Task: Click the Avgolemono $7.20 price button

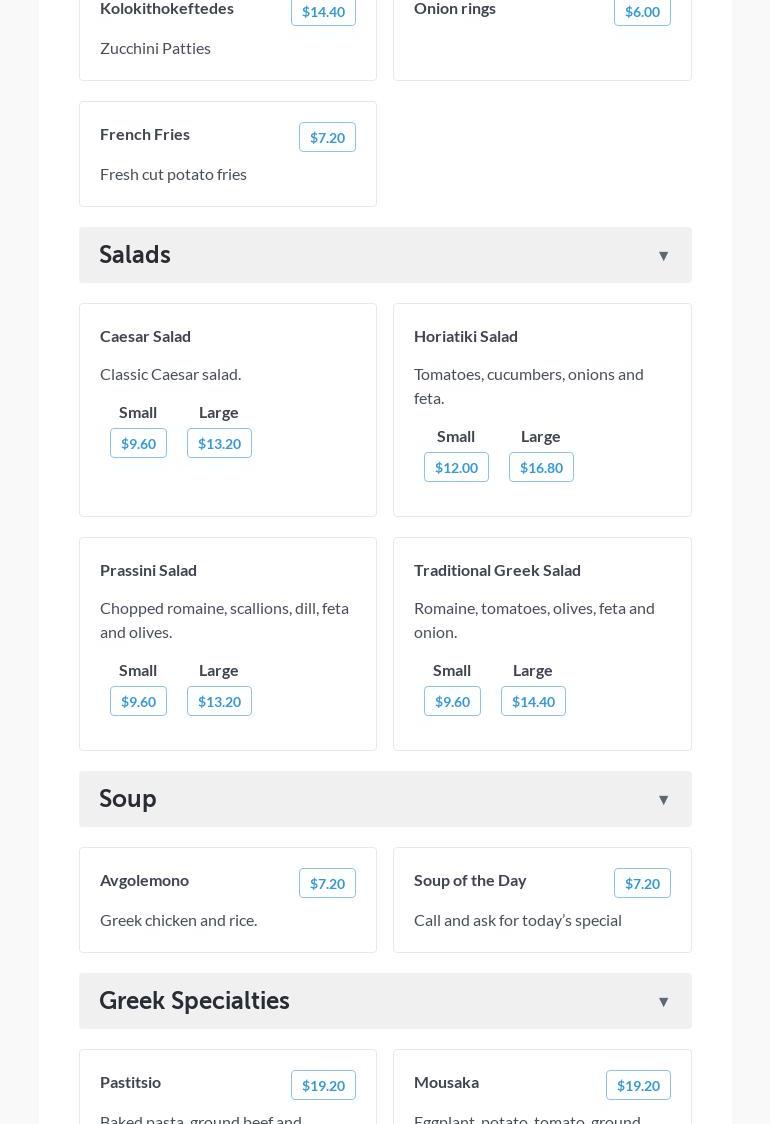Action: pyautogui.click(x=327, y=883)
